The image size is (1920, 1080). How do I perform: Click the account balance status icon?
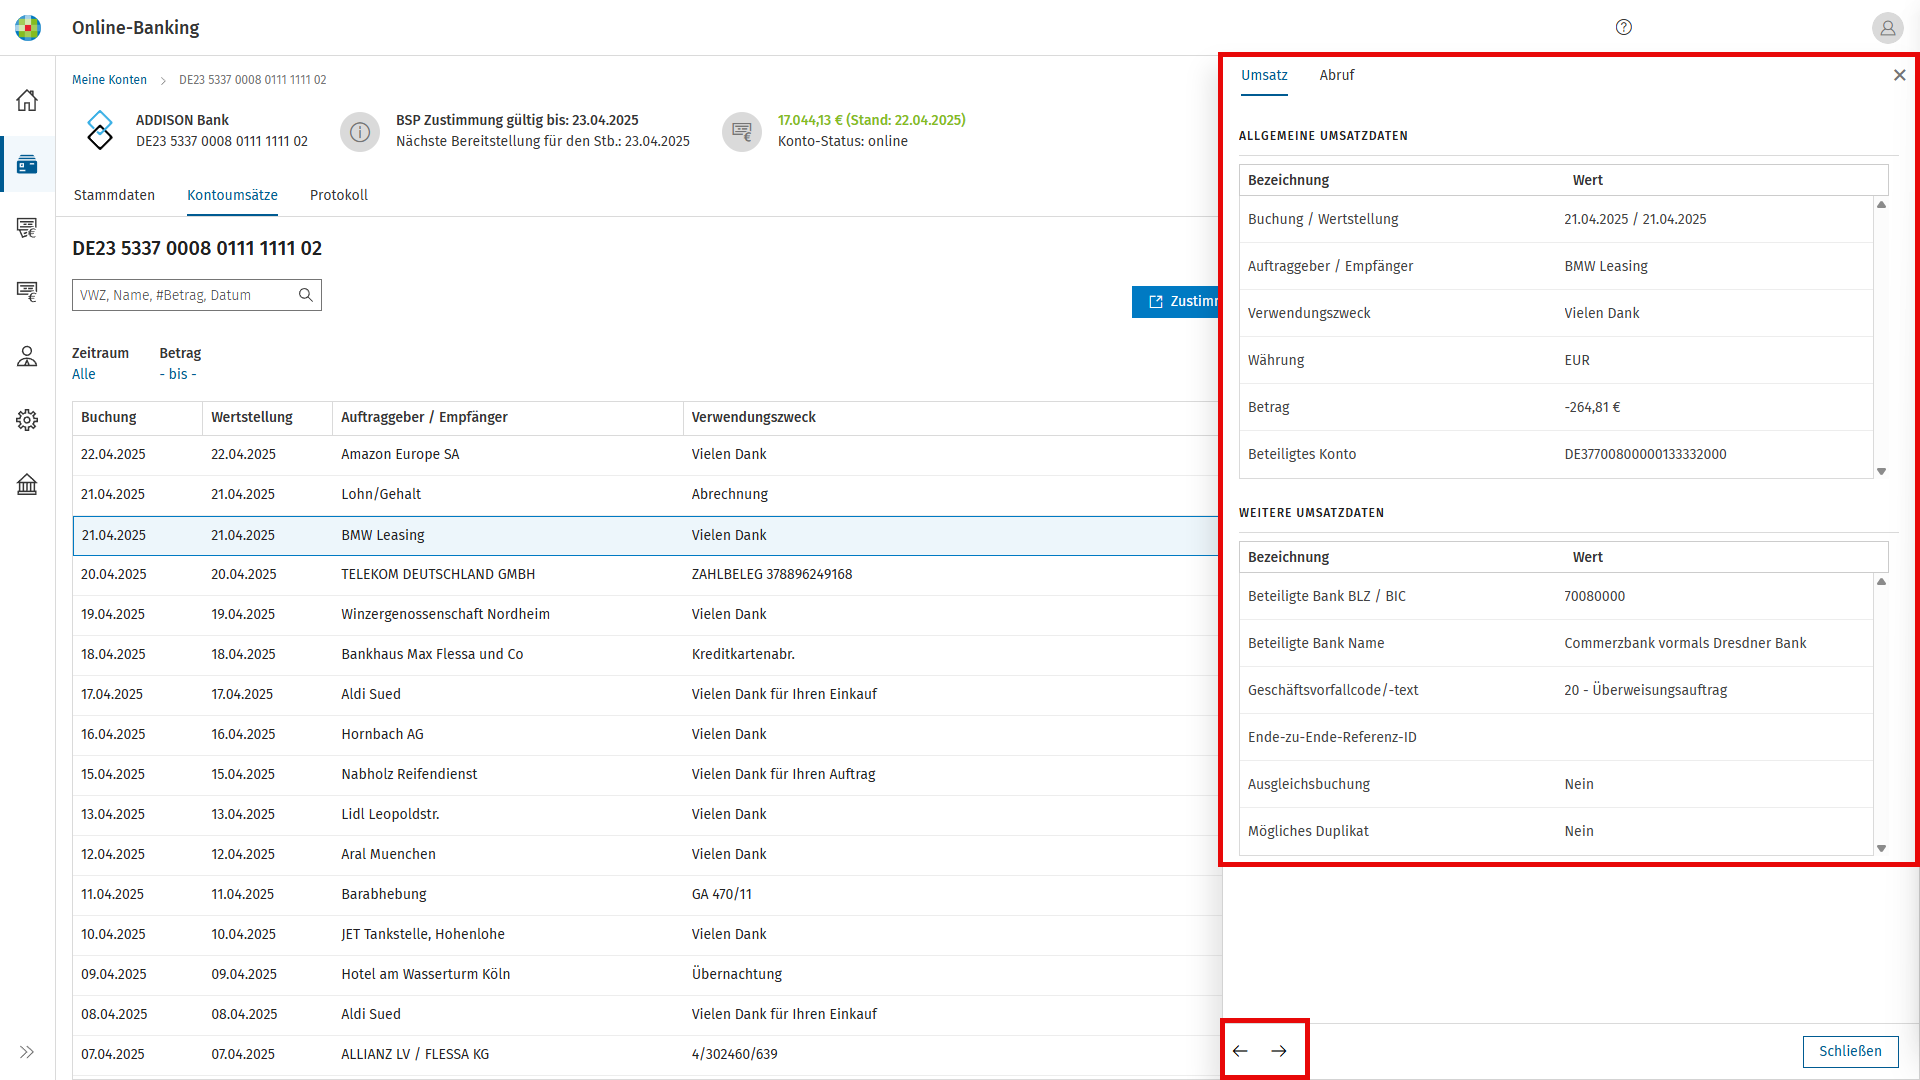[742, 132]
